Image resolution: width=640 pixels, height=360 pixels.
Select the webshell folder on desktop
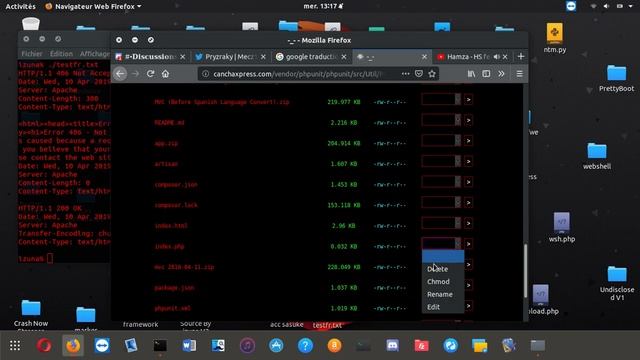597,156
